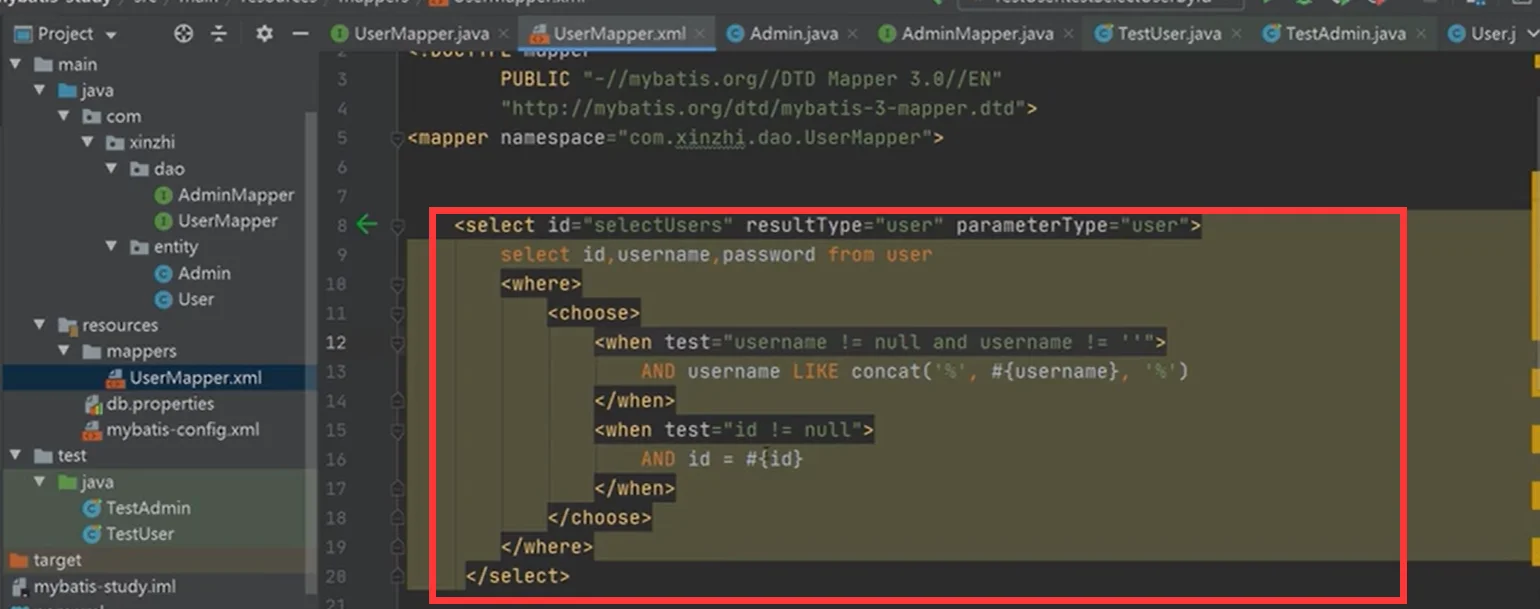This screenshot has width=1540, height=609.
Task: Select the TestUser class in the tree
Action: point(140,534)
